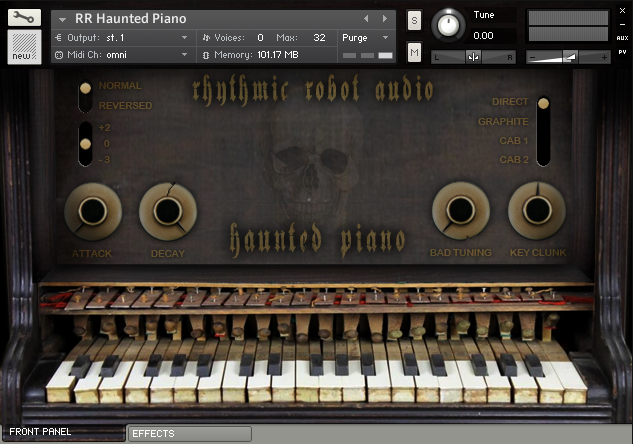Set octave switch to 0
Screen dimensions: 633x444
(x=107, y=144)
